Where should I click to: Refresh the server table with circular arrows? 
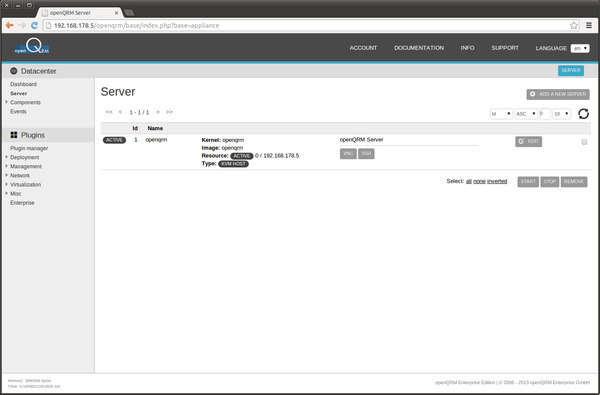click(x=583, y=114)
